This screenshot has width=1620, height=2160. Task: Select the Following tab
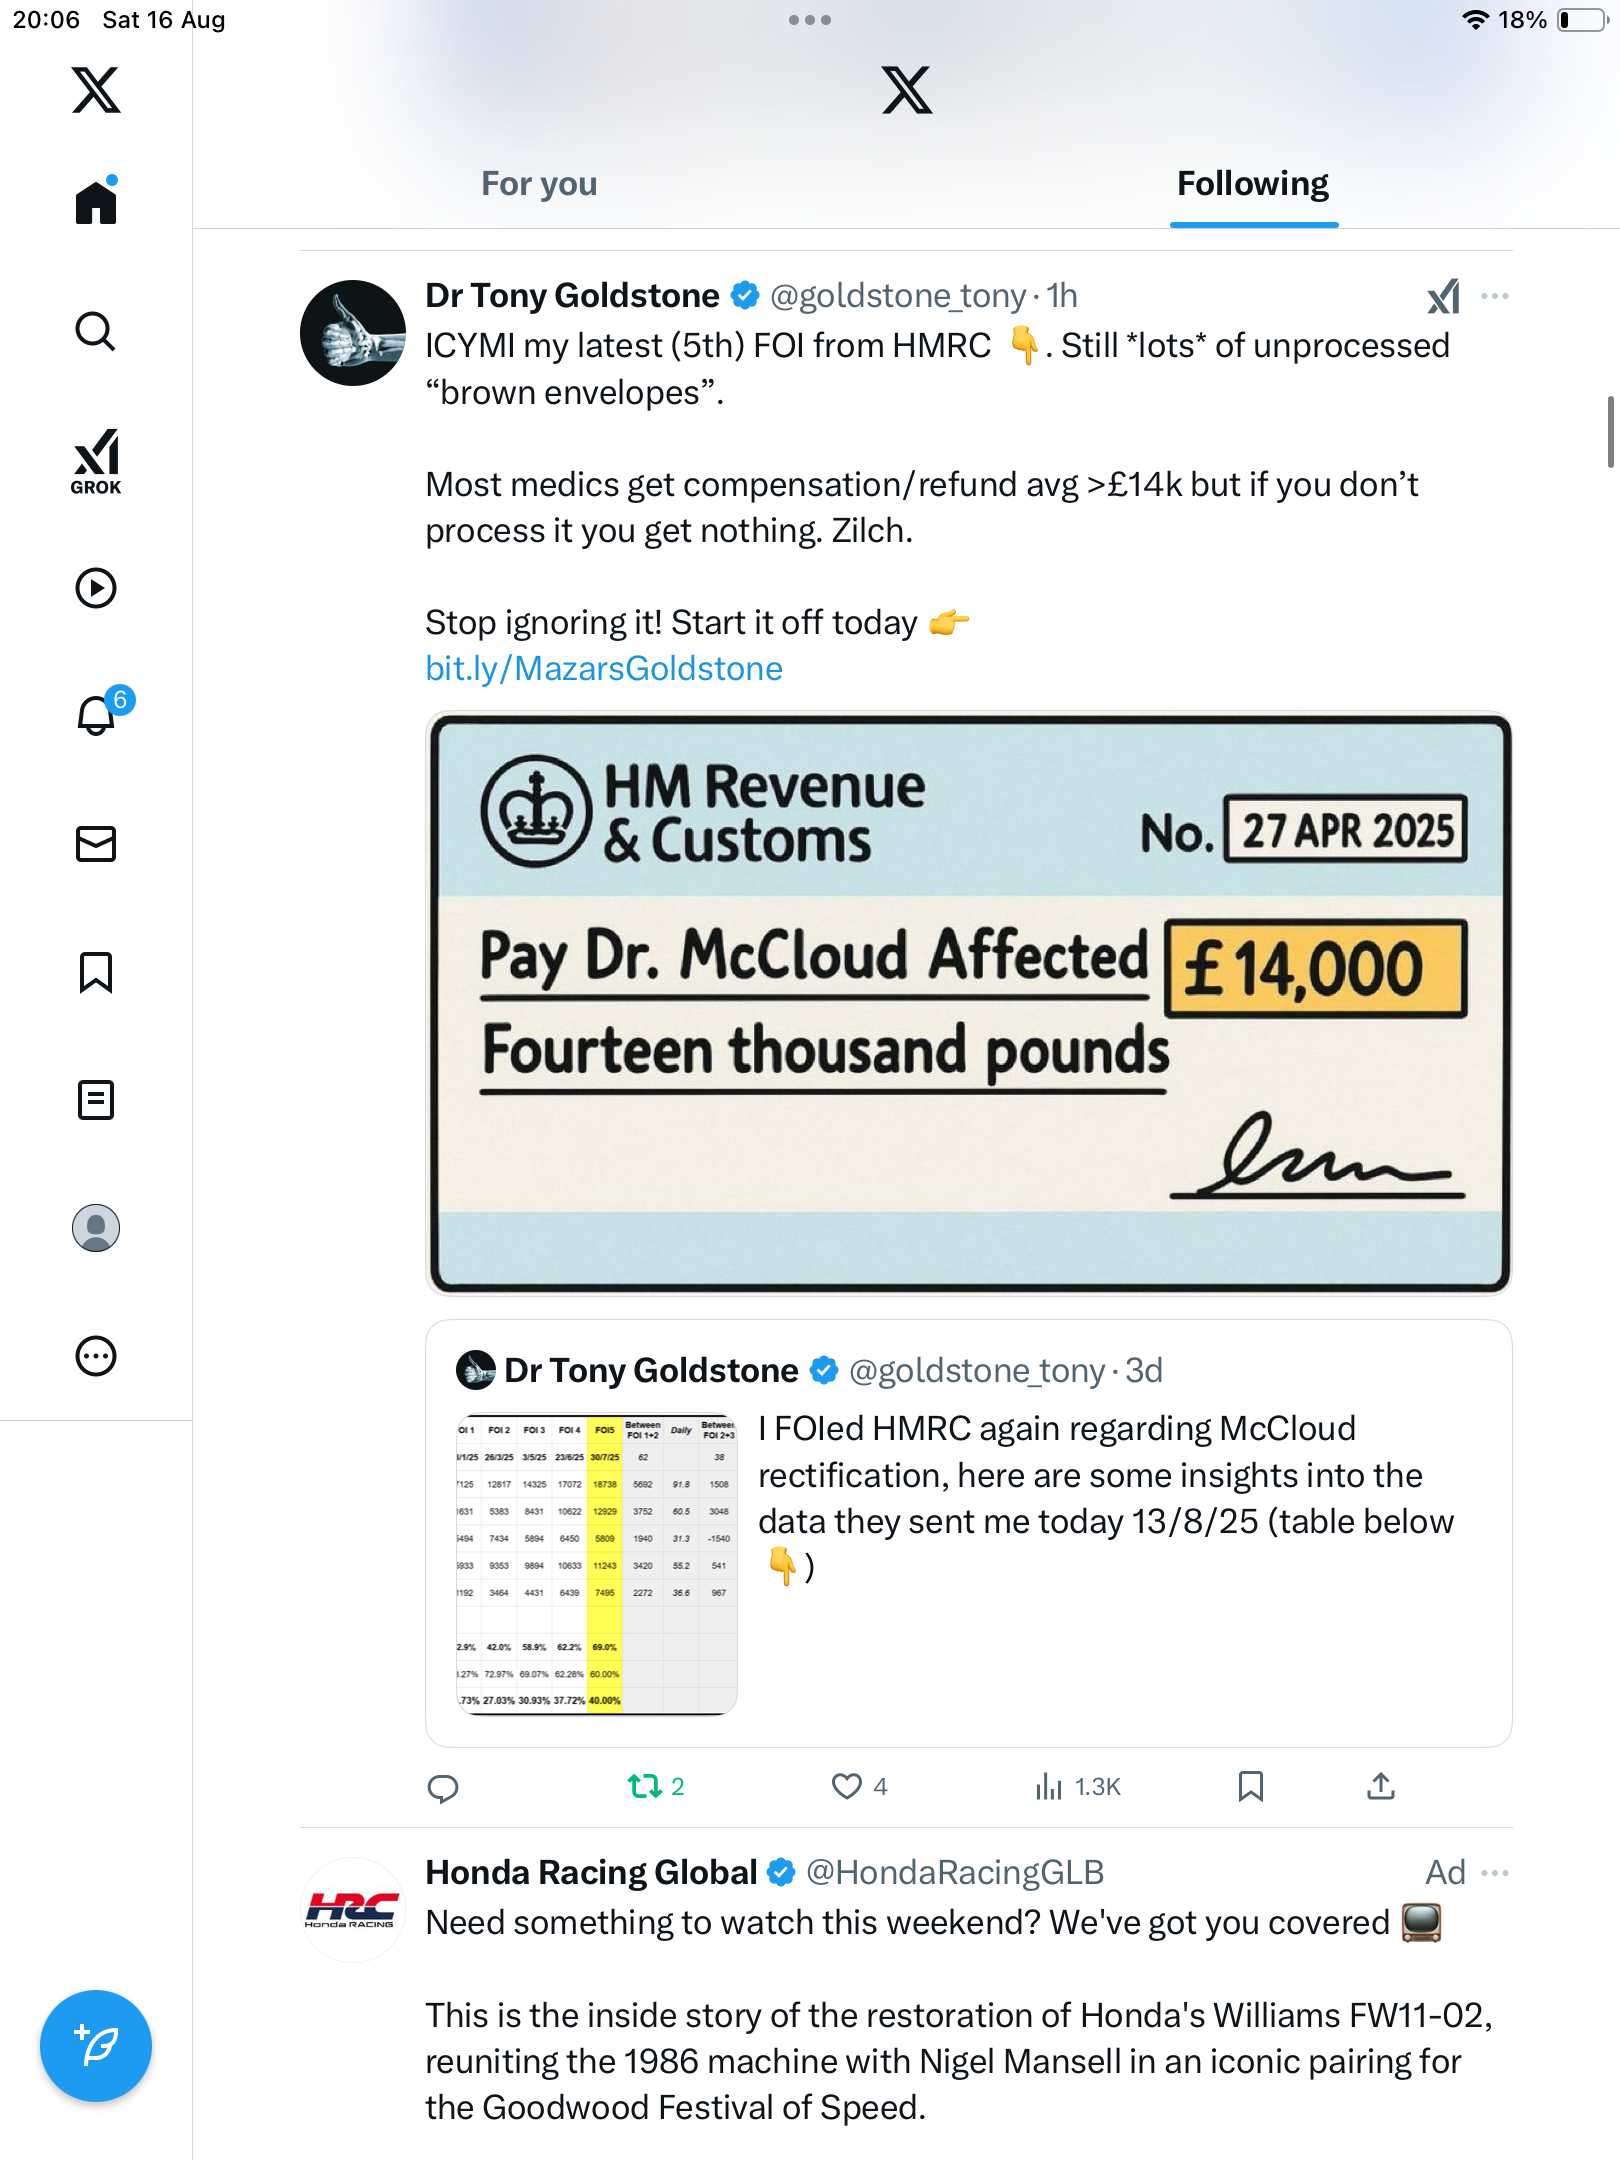point(1253,184)
